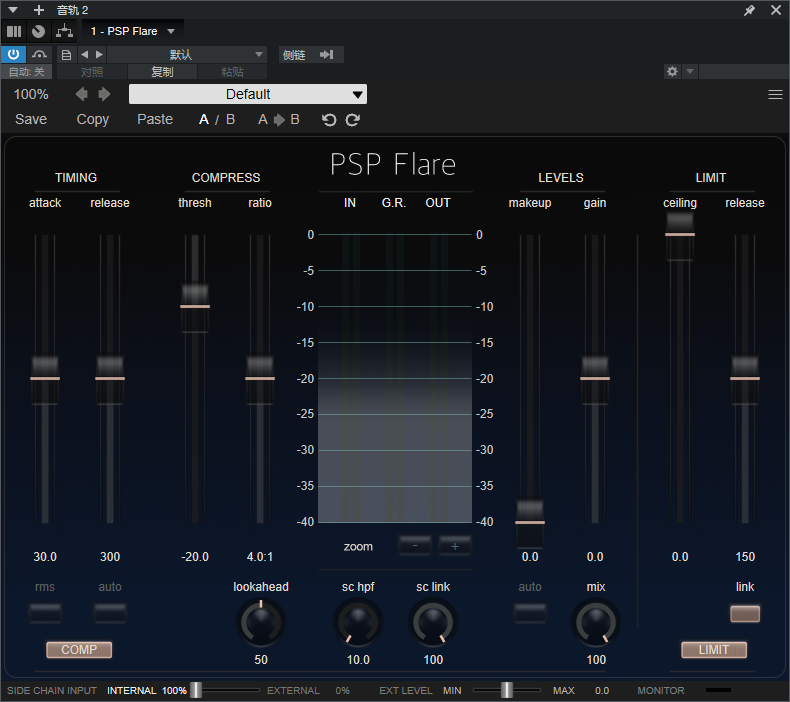The height and width of the screenshot is (702, 790).
Task: Click the sc link knob
Action: tap(433, 623)
